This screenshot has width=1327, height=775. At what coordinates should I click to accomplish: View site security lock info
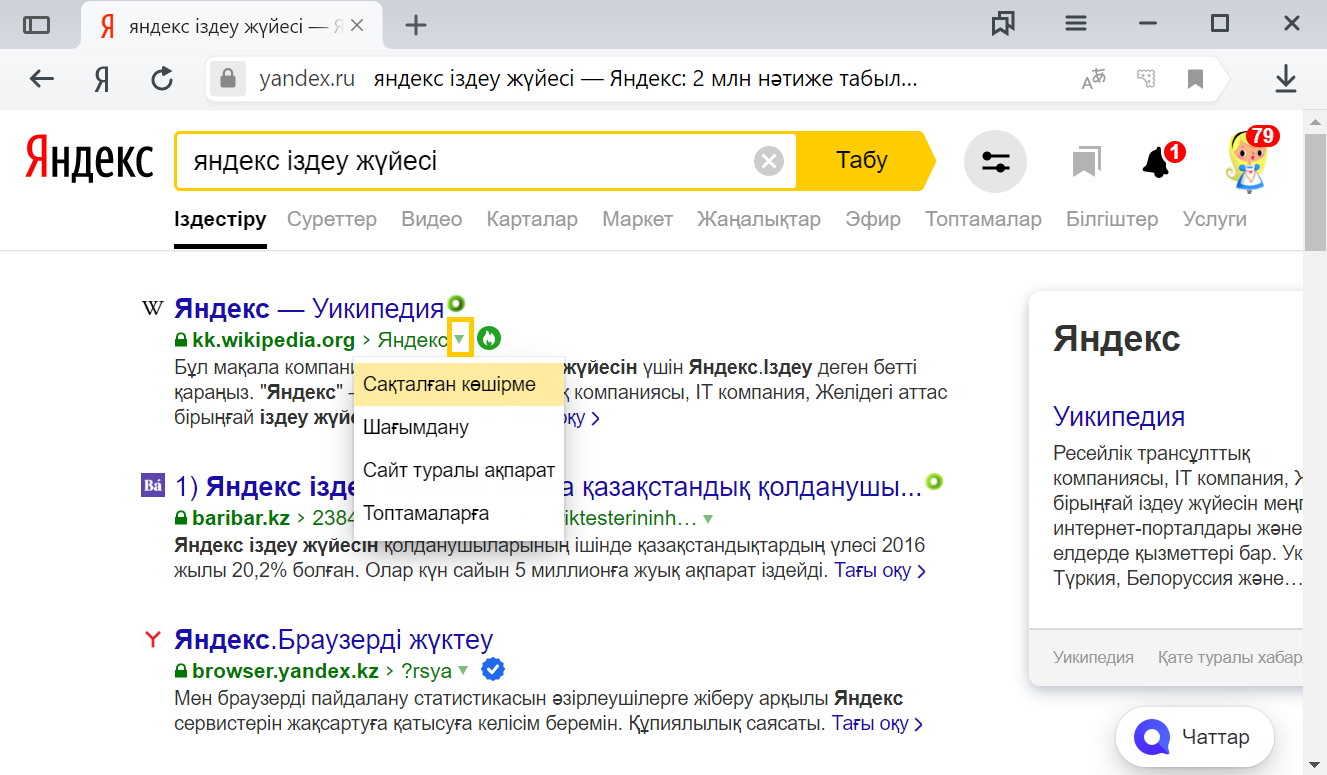[228, 79]
